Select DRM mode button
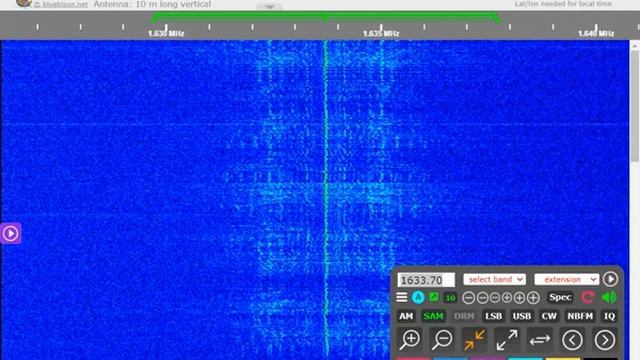640x360 pixels. pyautogui.click(x=464, y=316)
